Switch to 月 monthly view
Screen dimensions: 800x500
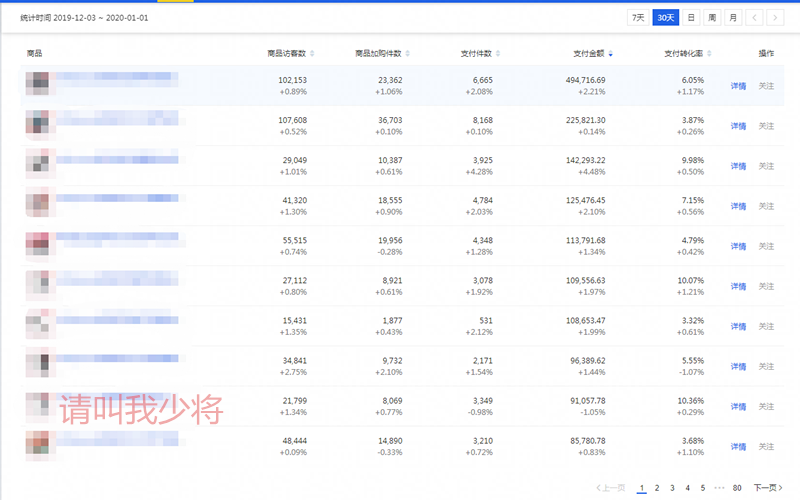[x=733, y=17]
